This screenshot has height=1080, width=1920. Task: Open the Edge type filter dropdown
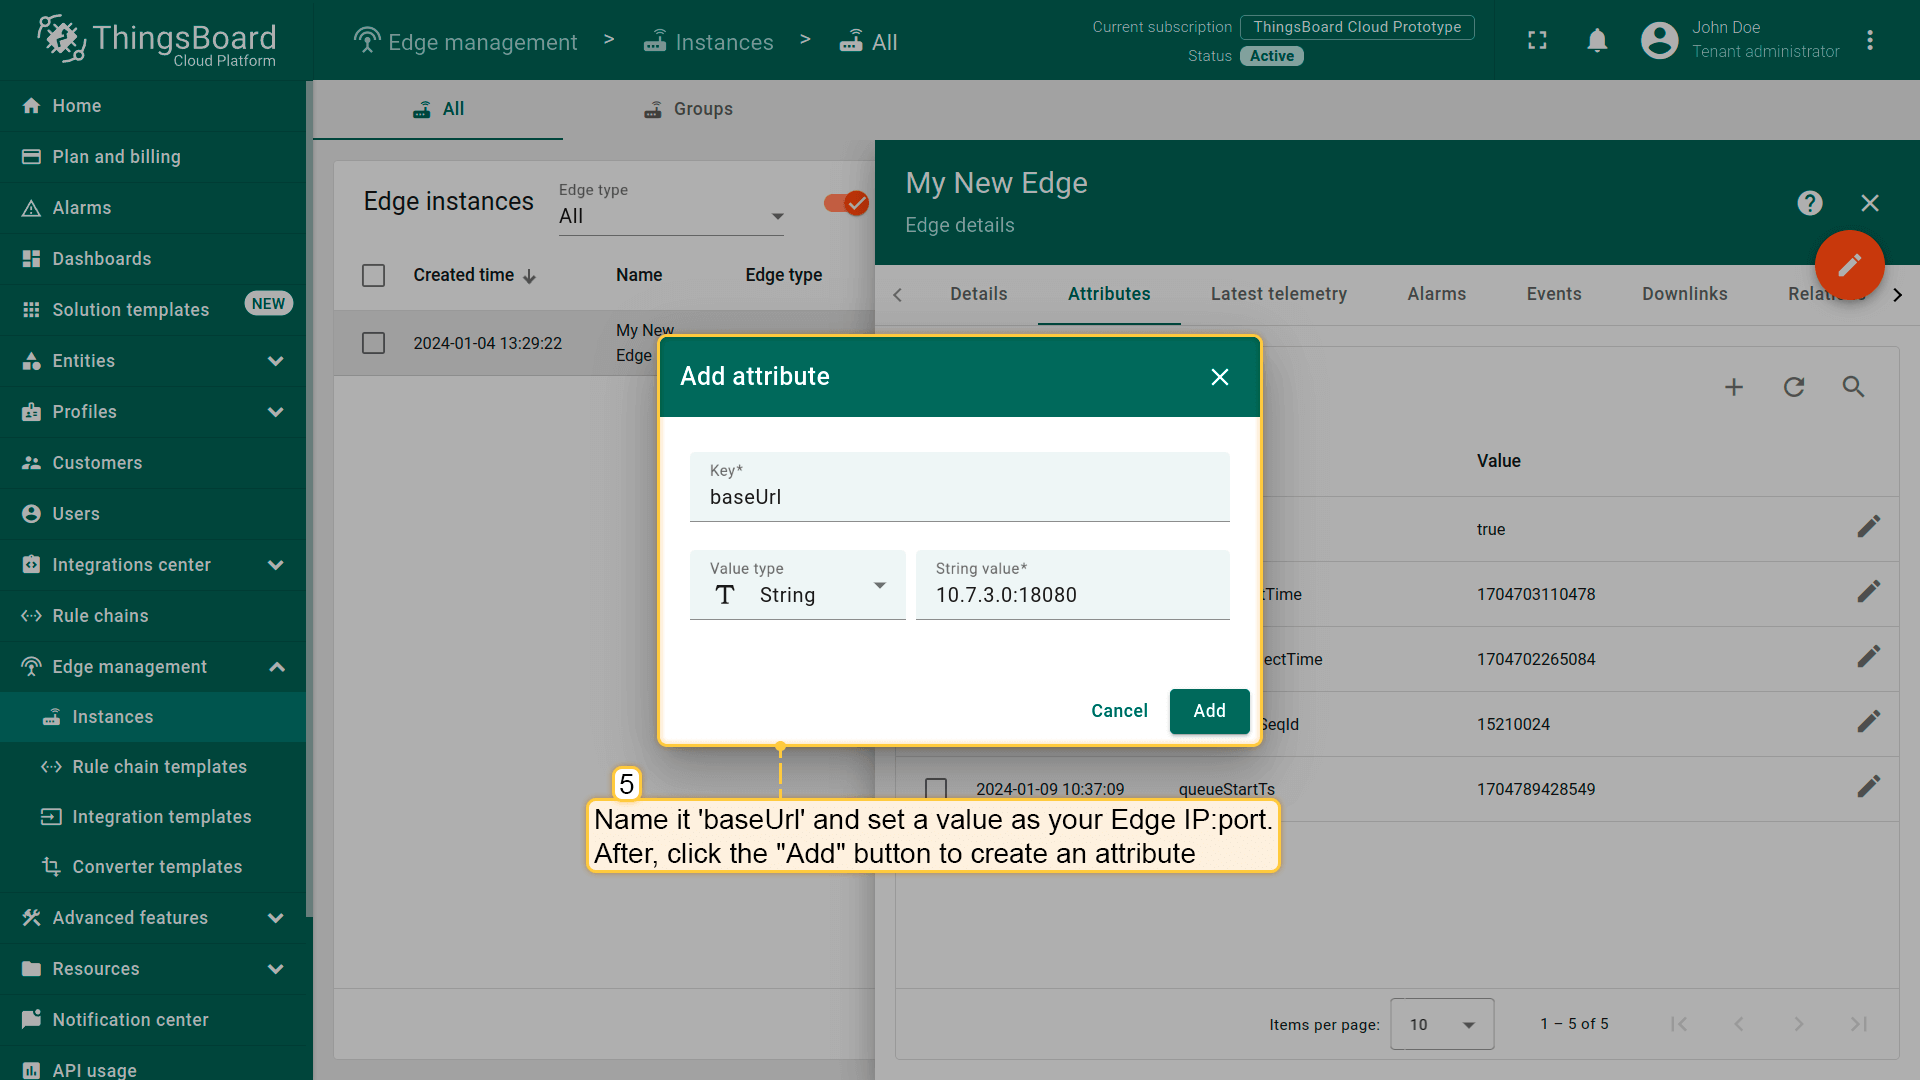click(x=670, y=216)
